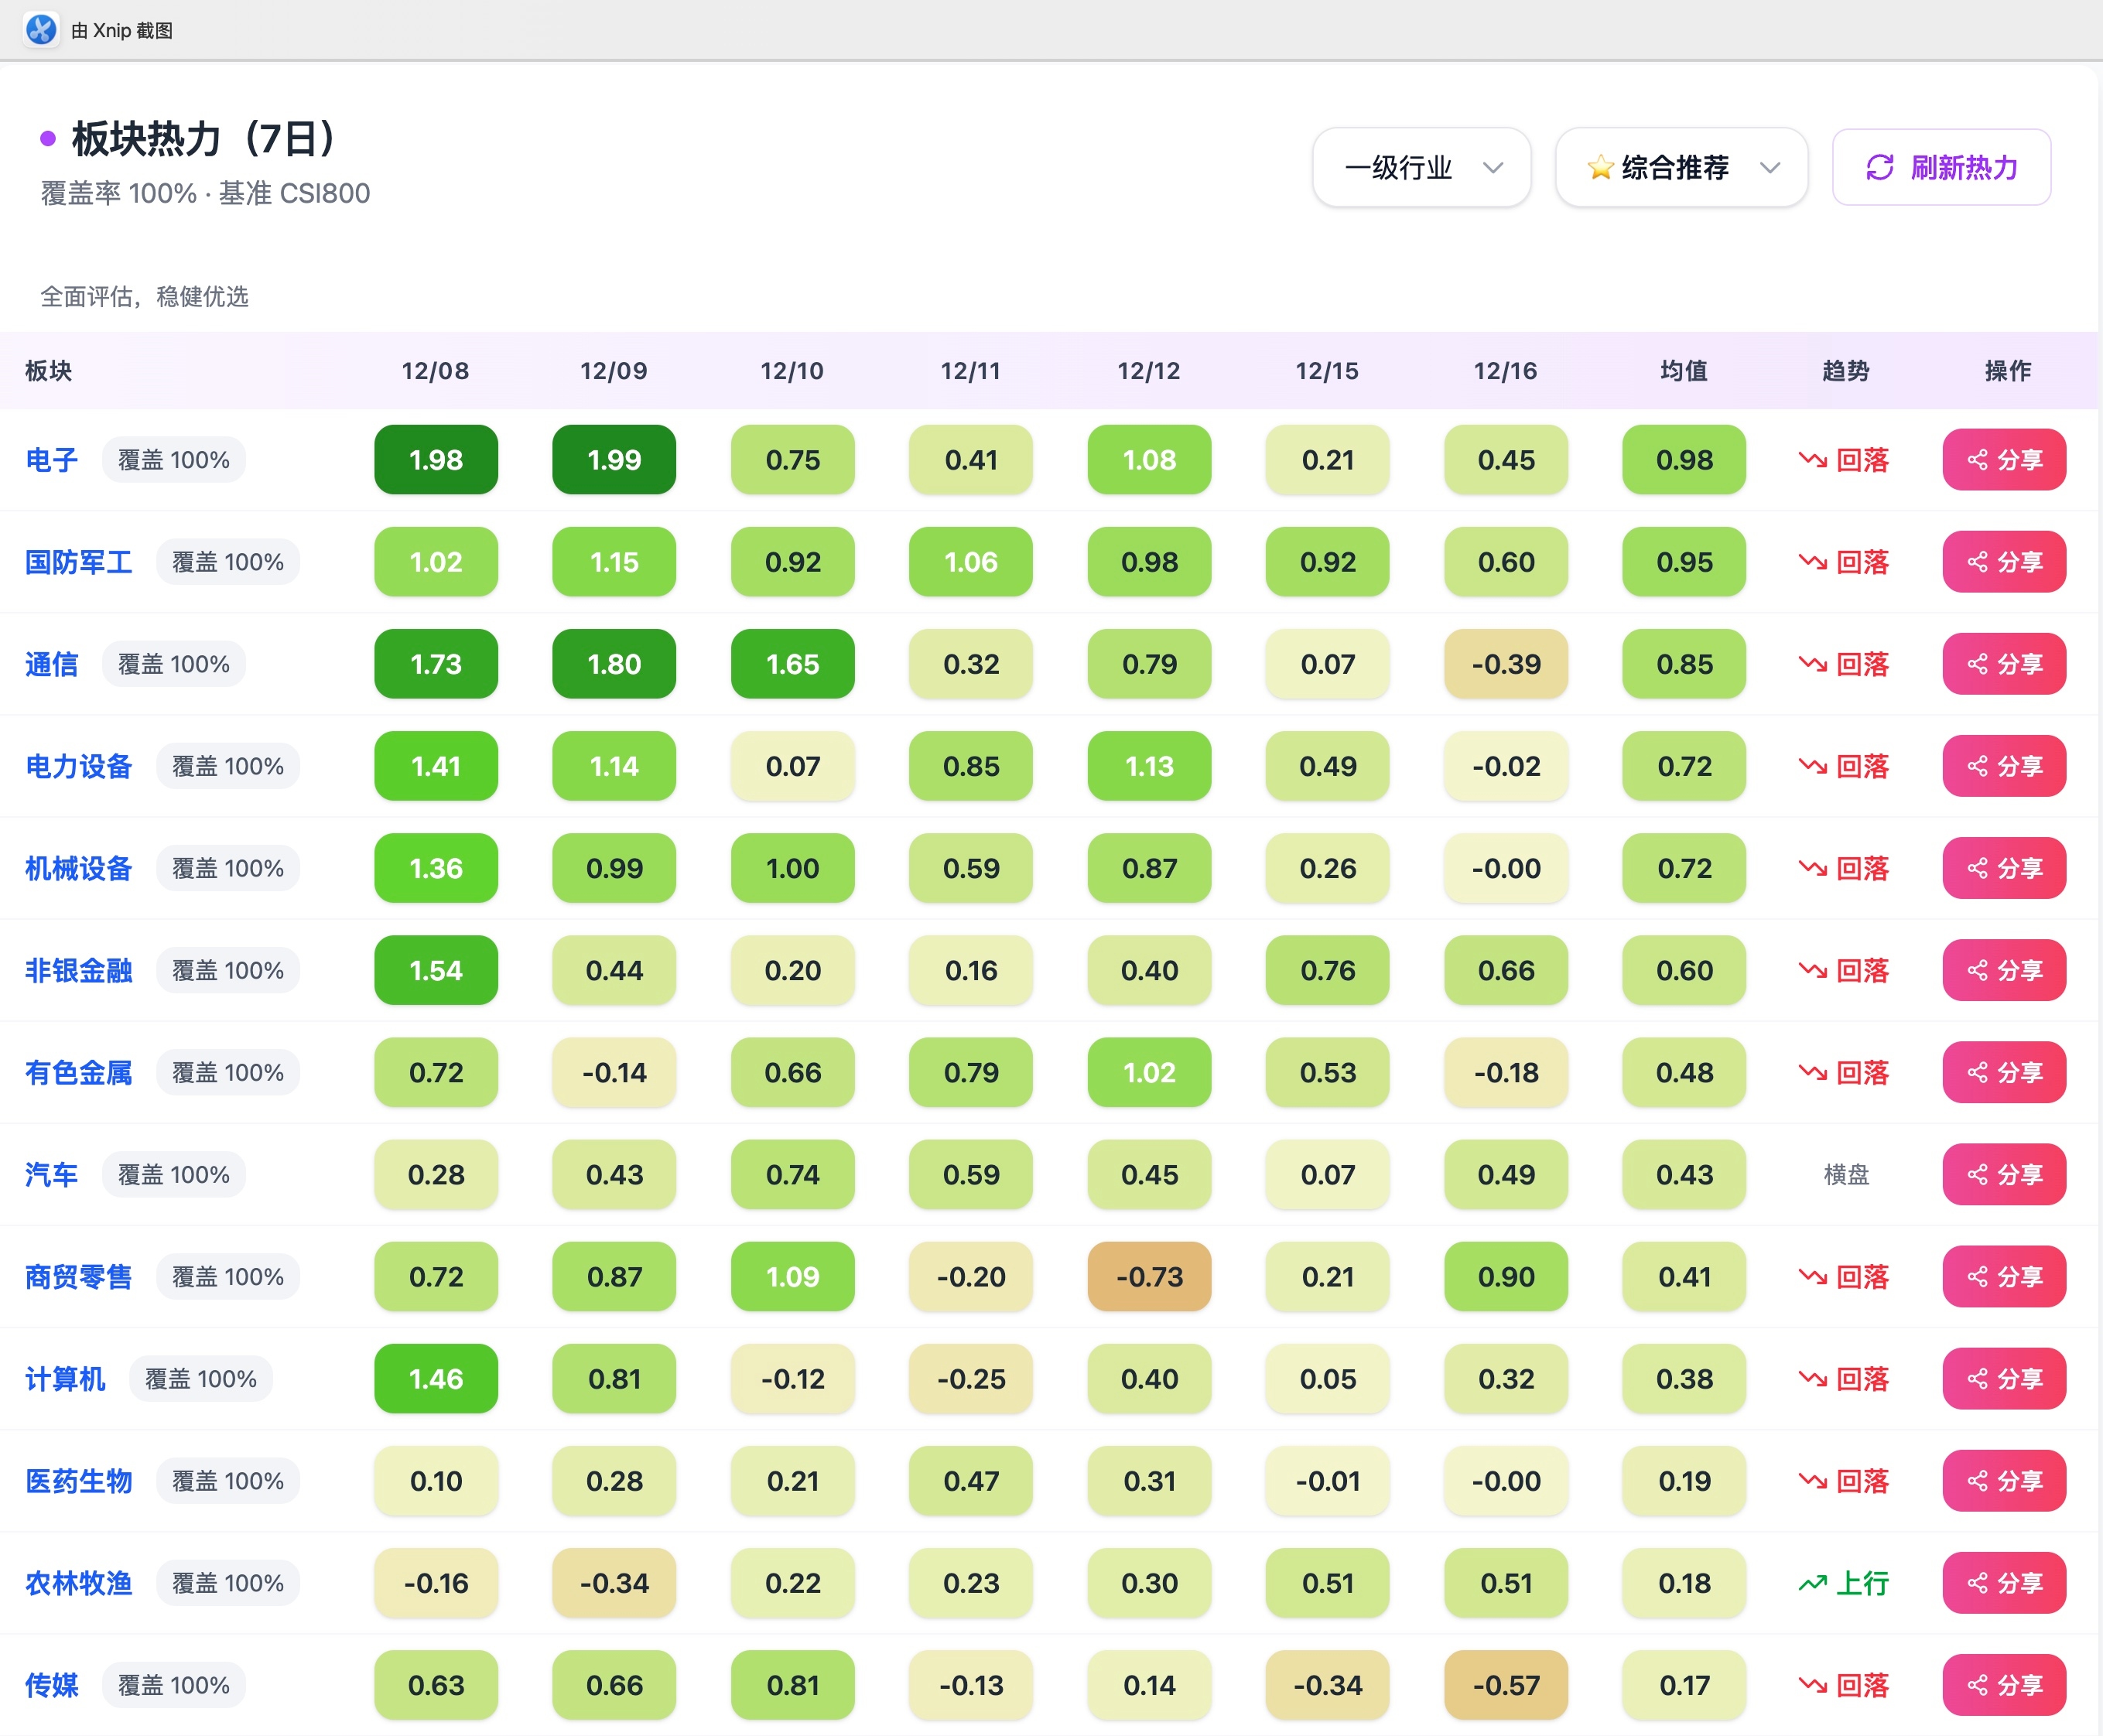Click the refresh icon in 刷新热力

[x=1879, y=167]
